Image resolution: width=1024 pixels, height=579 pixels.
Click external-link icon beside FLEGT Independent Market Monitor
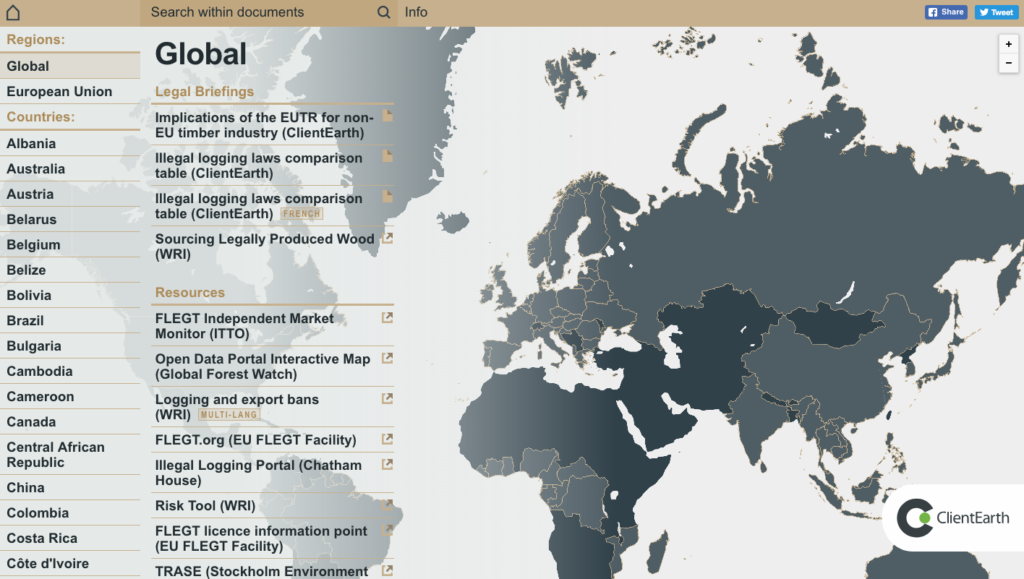point(387,318)
